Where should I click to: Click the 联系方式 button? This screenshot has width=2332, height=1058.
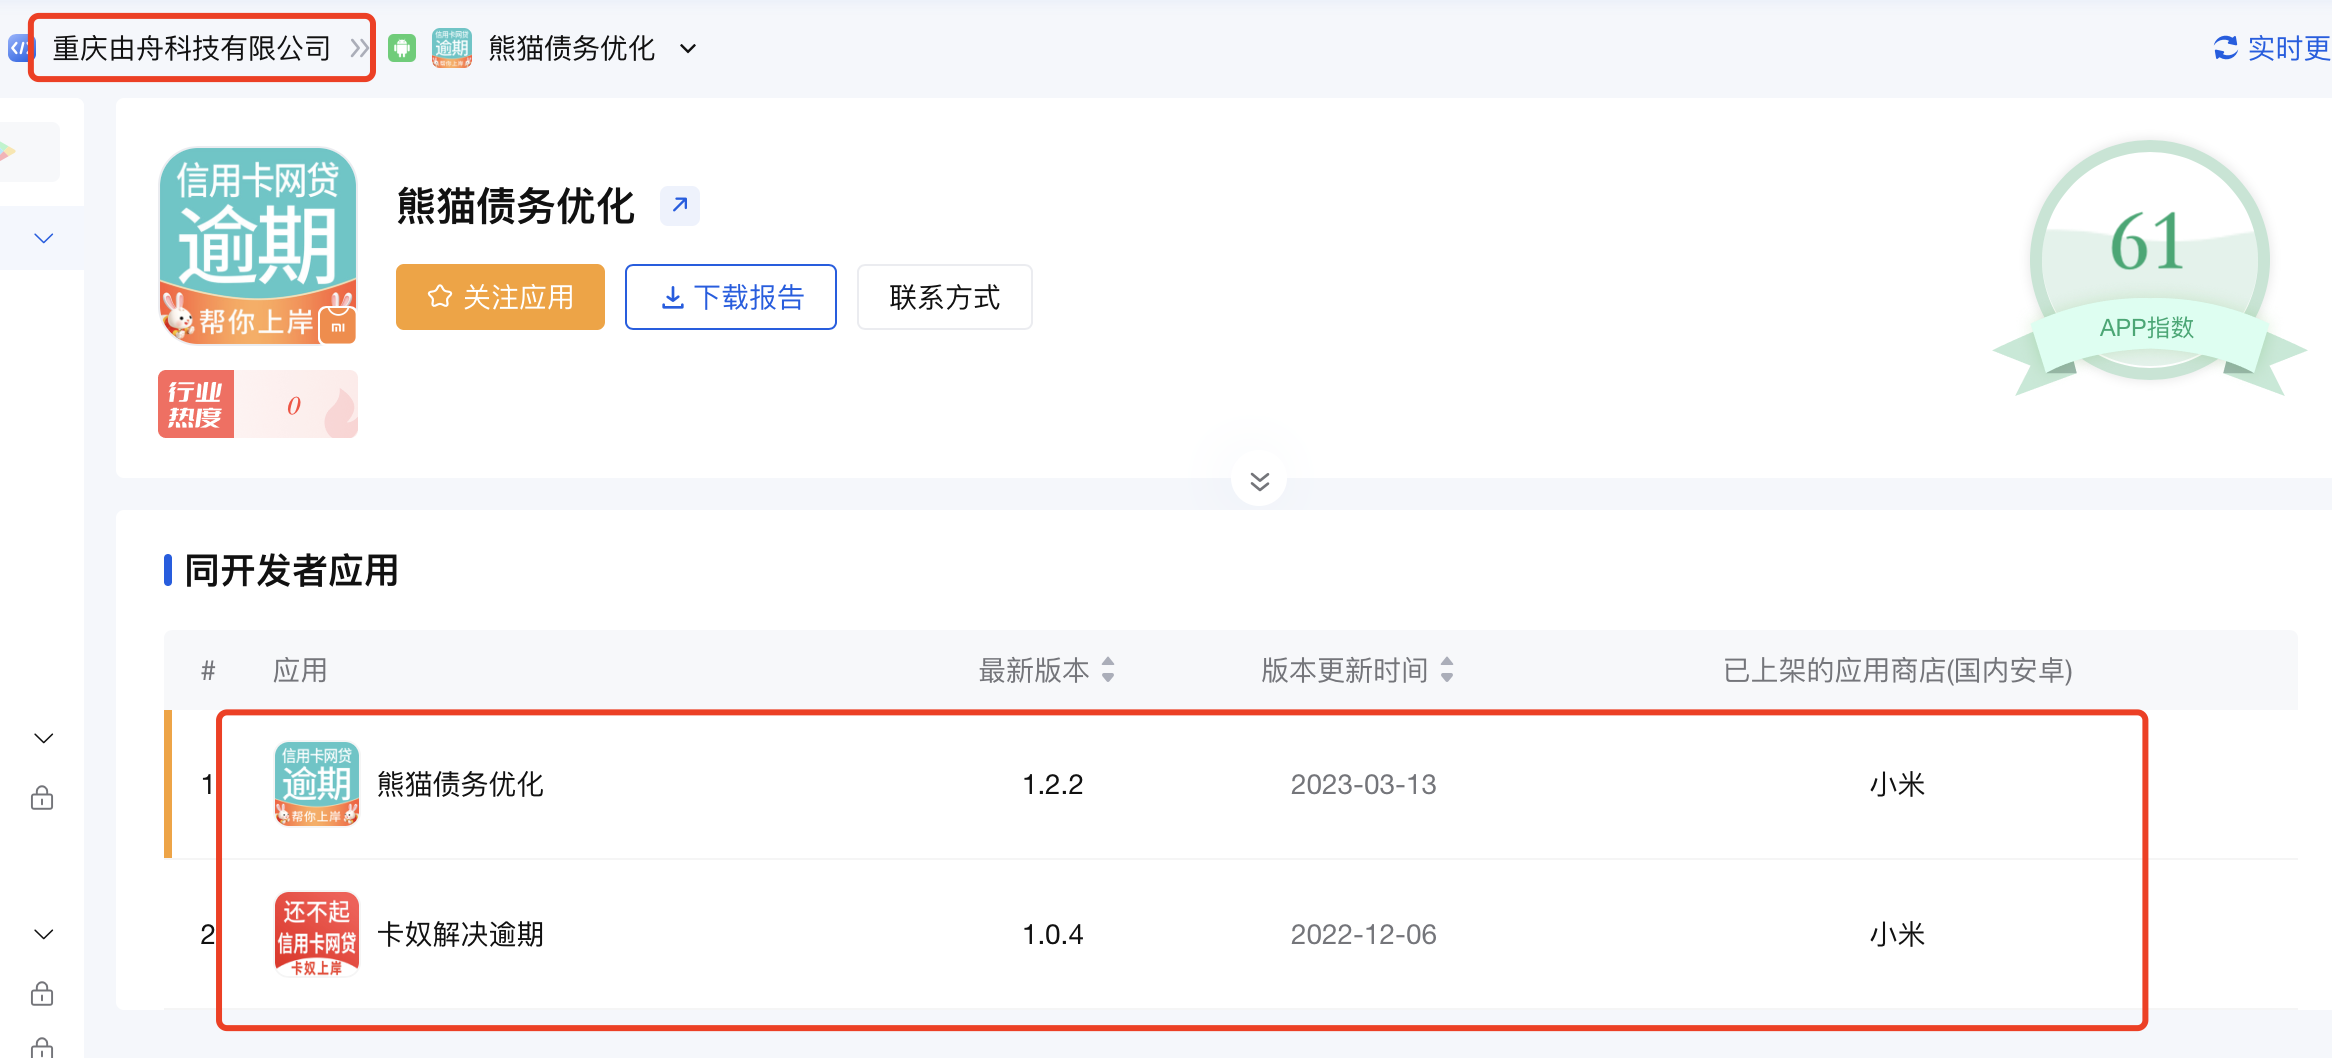coord(945,297)
